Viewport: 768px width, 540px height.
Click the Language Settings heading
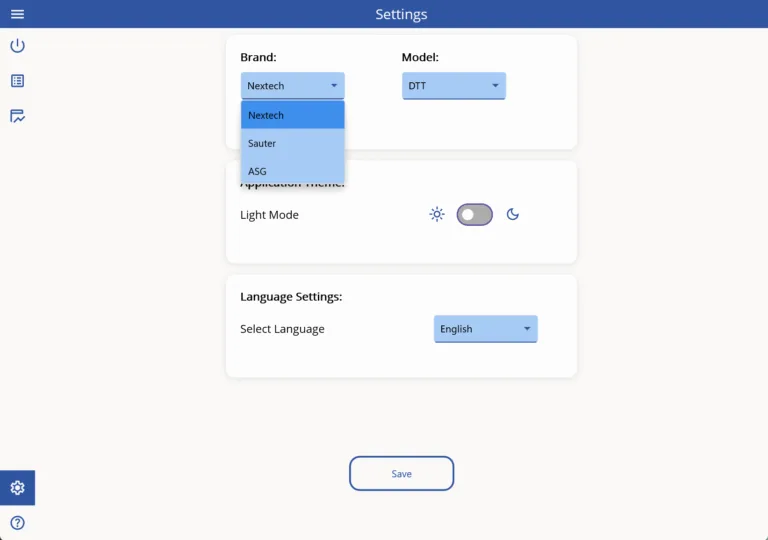(291, 297)
